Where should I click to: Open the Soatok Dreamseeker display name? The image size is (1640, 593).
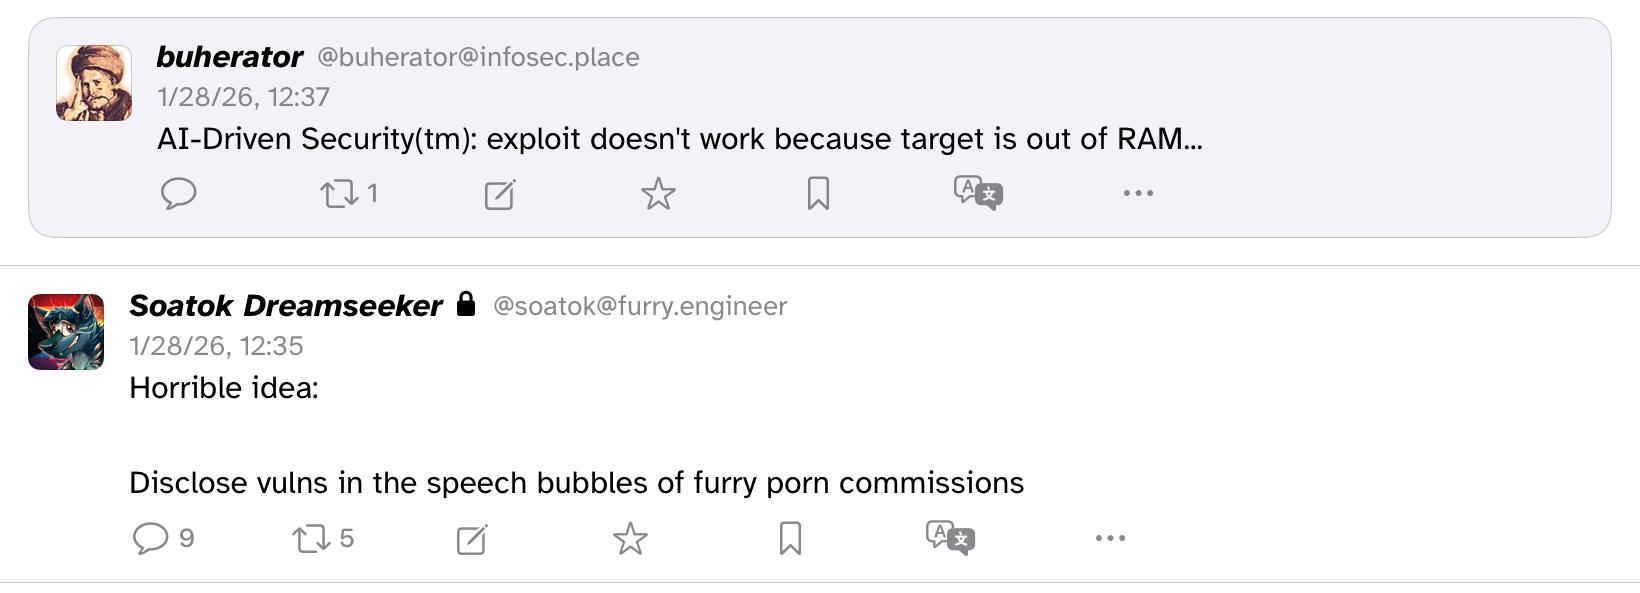coord(286,306)
